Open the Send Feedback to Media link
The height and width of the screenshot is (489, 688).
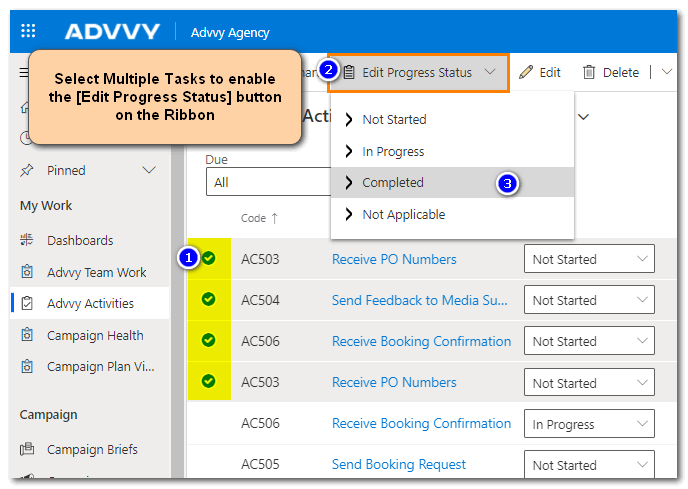(x=420, y=300)
